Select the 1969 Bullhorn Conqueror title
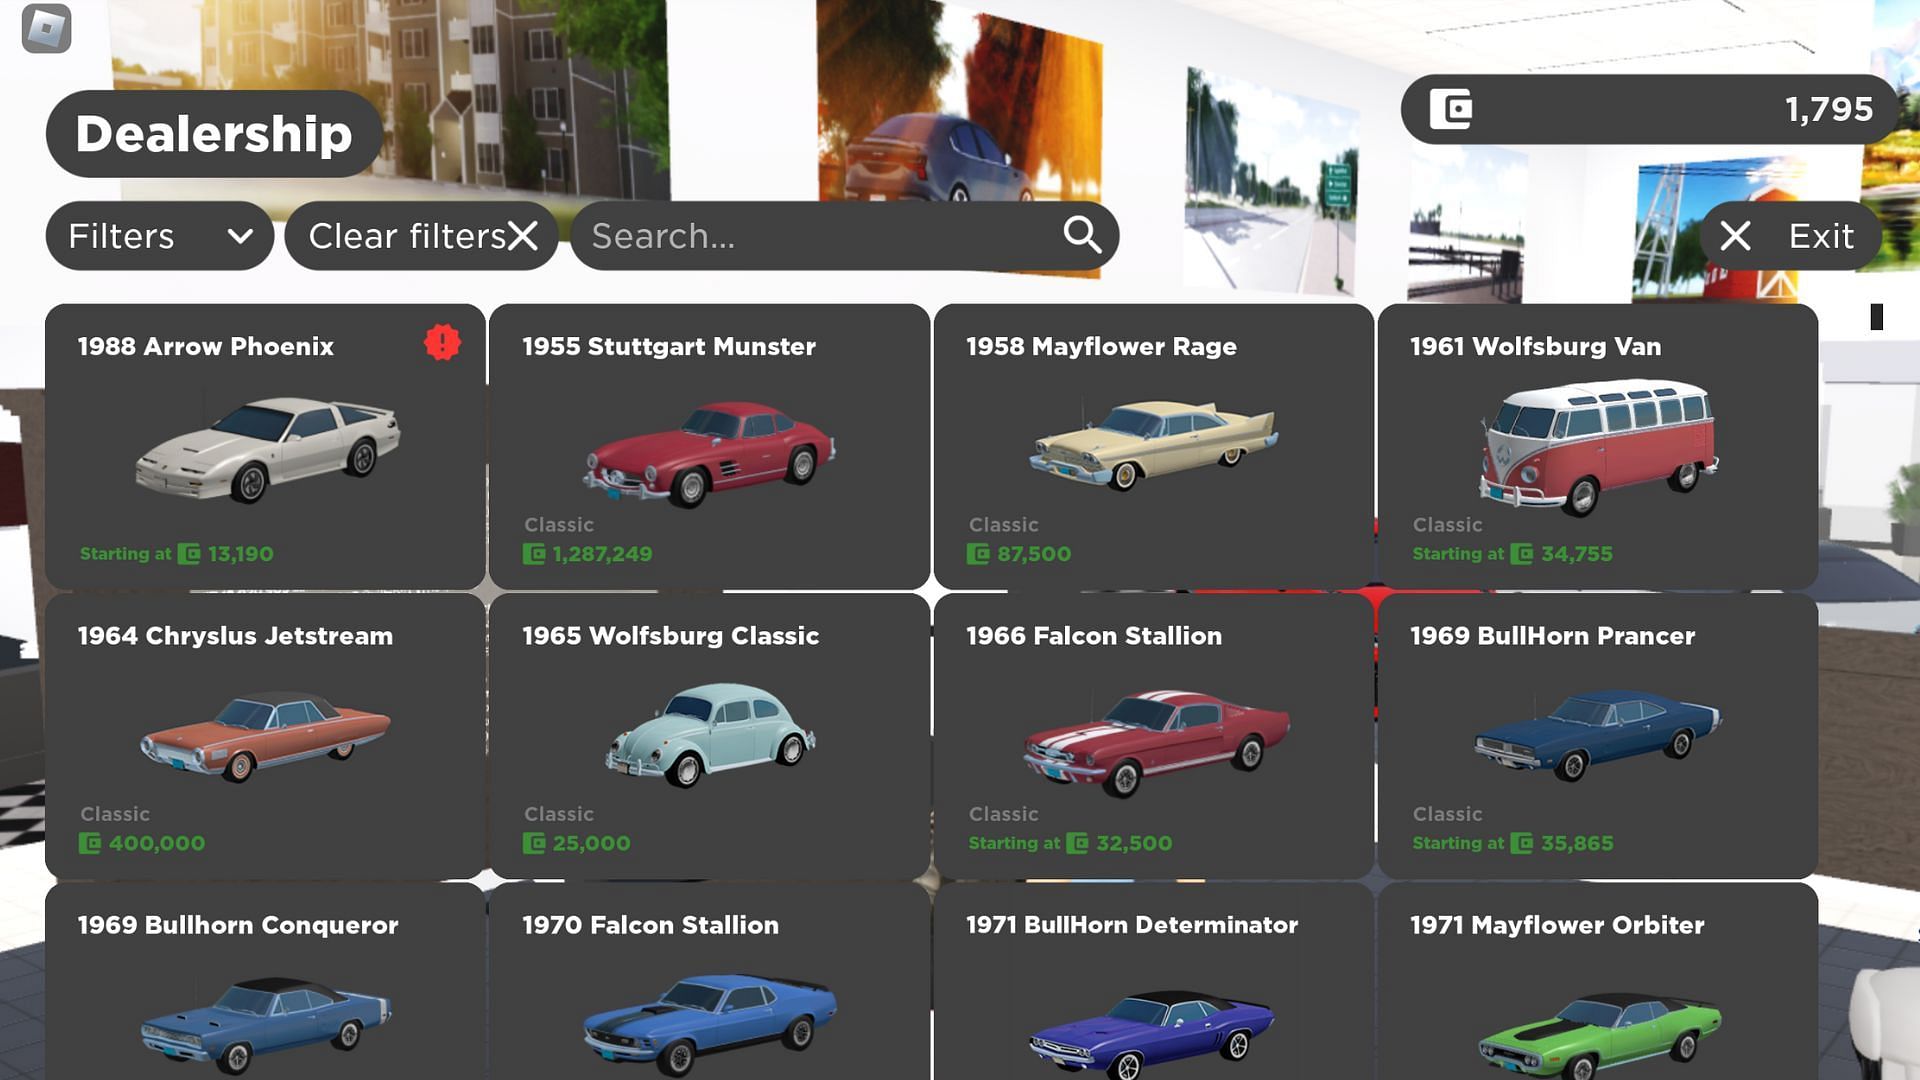The height and width of the screenshot is (1080, 1920). tap(238, 925)
